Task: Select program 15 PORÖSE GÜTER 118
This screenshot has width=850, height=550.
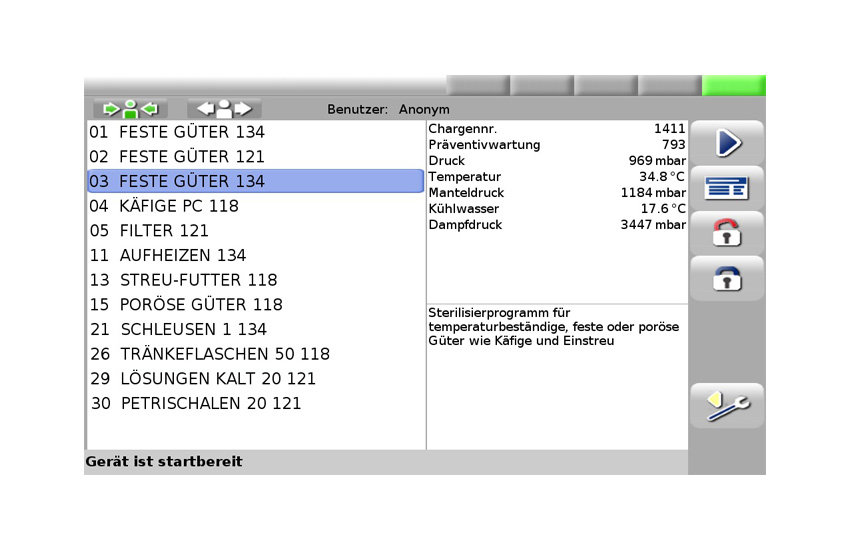Action: point(186,305)
